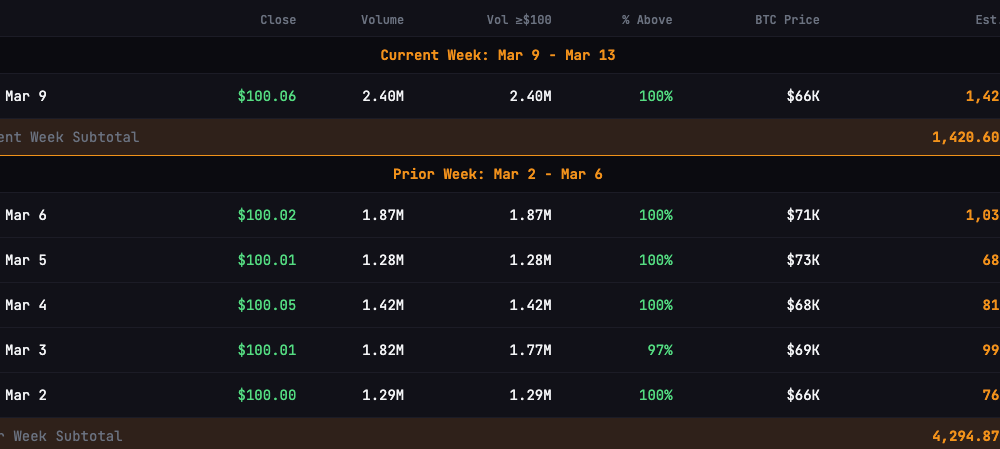
Task: Select the $73K BTC price cell
Action: (803, 260)
